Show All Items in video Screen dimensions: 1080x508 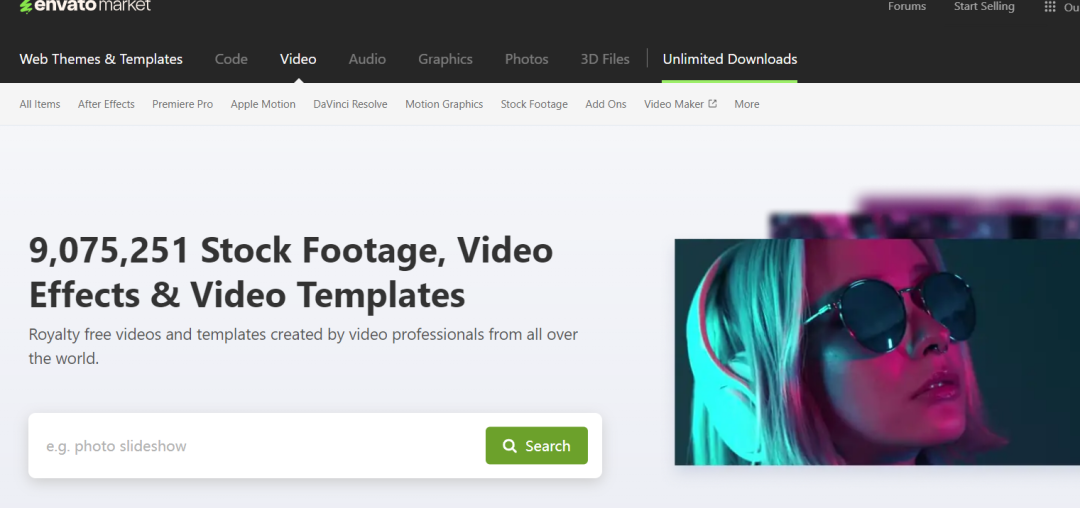point(40,104)
